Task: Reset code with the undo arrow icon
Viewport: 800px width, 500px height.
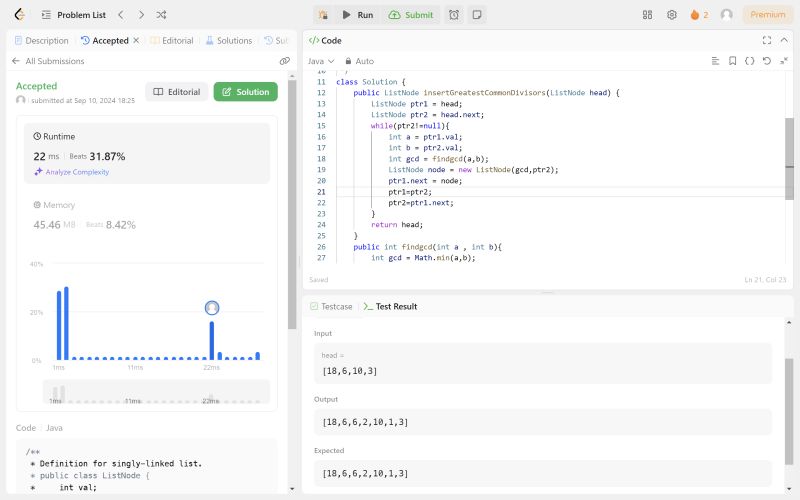Action: click(x=766, y=61)
